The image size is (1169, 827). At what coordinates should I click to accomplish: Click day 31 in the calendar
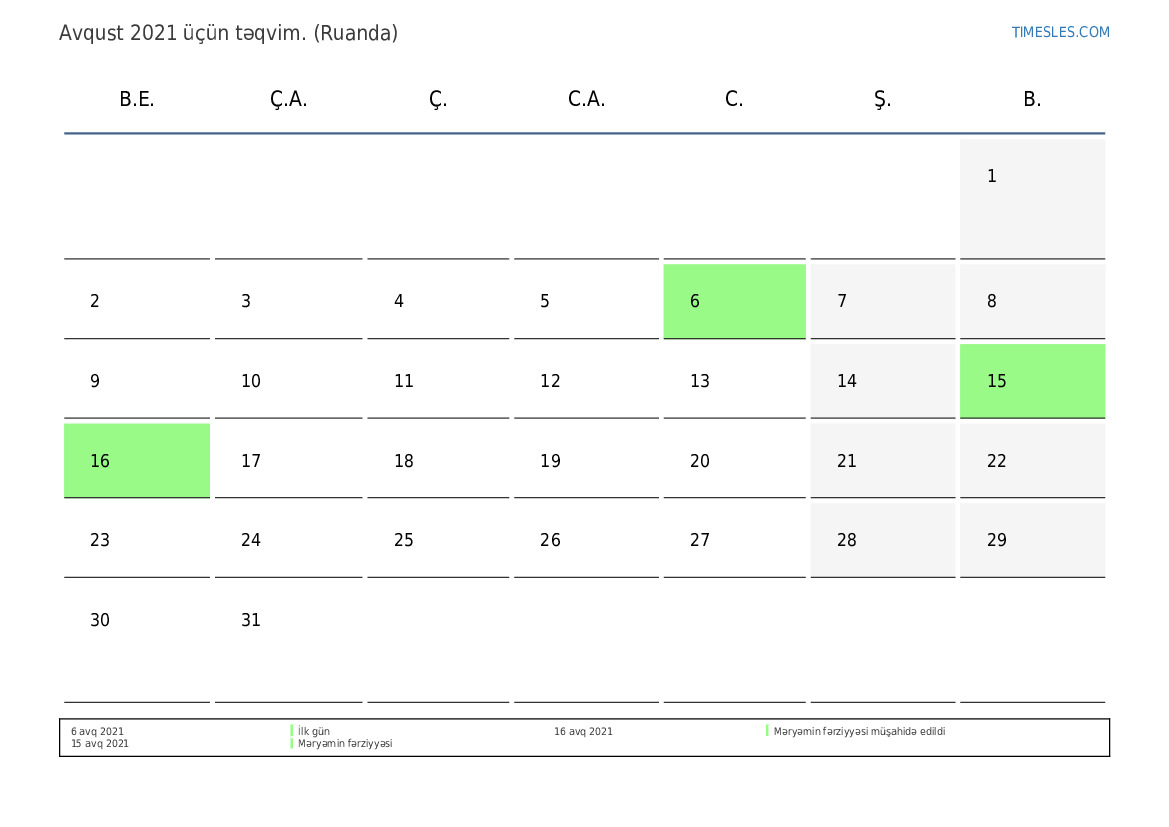pos(289,642)
